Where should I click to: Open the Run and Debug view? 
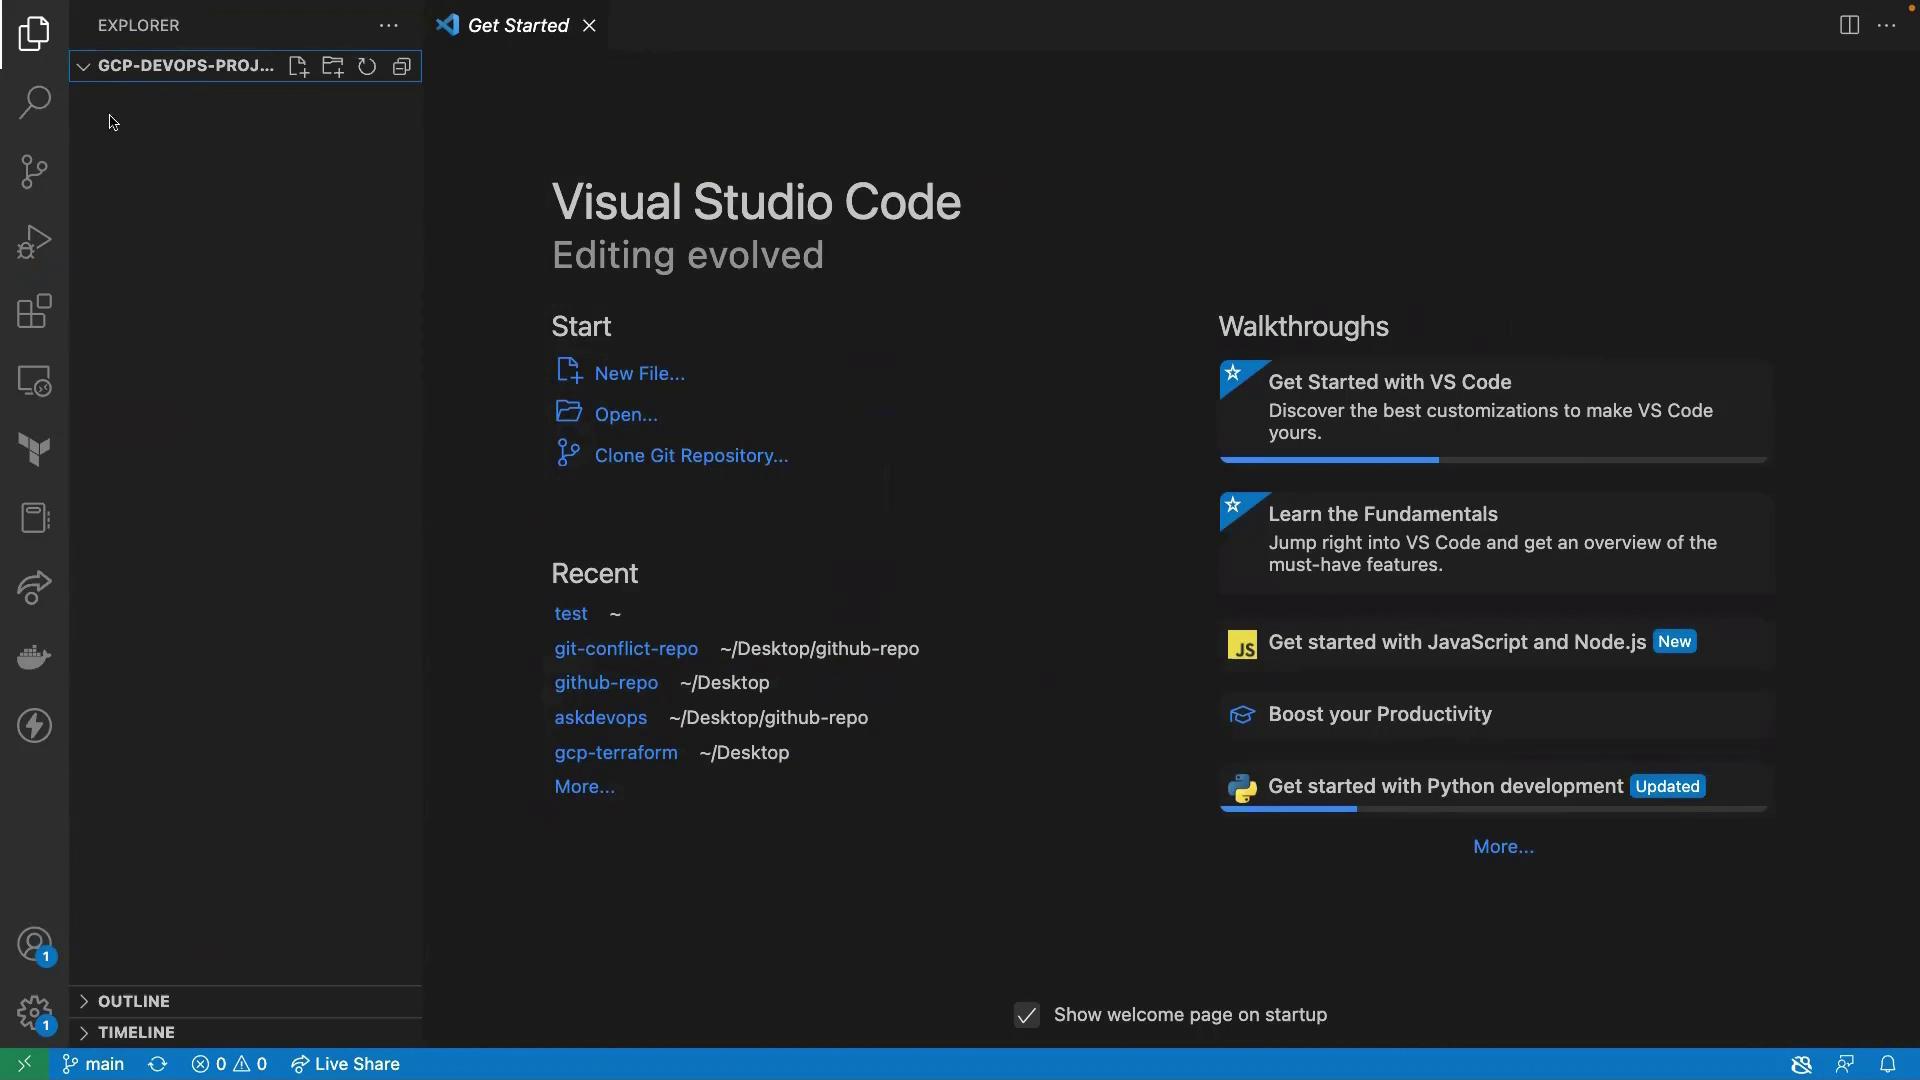pos(34,242)
